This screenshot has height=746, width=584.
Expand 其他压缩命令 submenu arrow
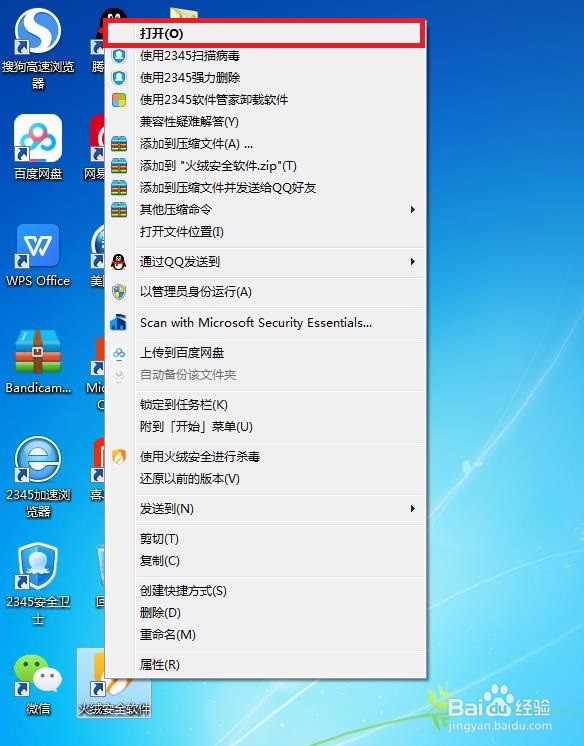[413, 209]
